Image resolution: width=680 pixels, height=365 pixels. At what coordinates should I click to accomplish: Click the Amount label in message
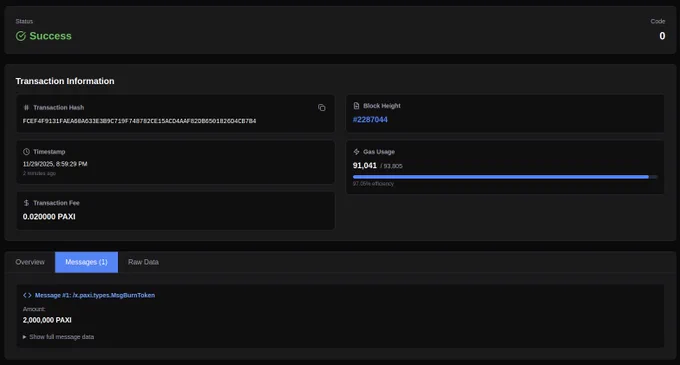tap(34, 309)
